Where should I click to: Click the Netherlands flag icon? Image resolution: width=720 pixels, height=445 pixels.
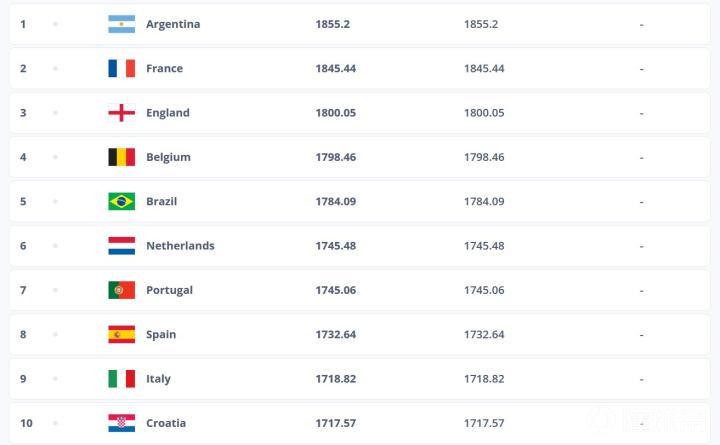[121, 245]
